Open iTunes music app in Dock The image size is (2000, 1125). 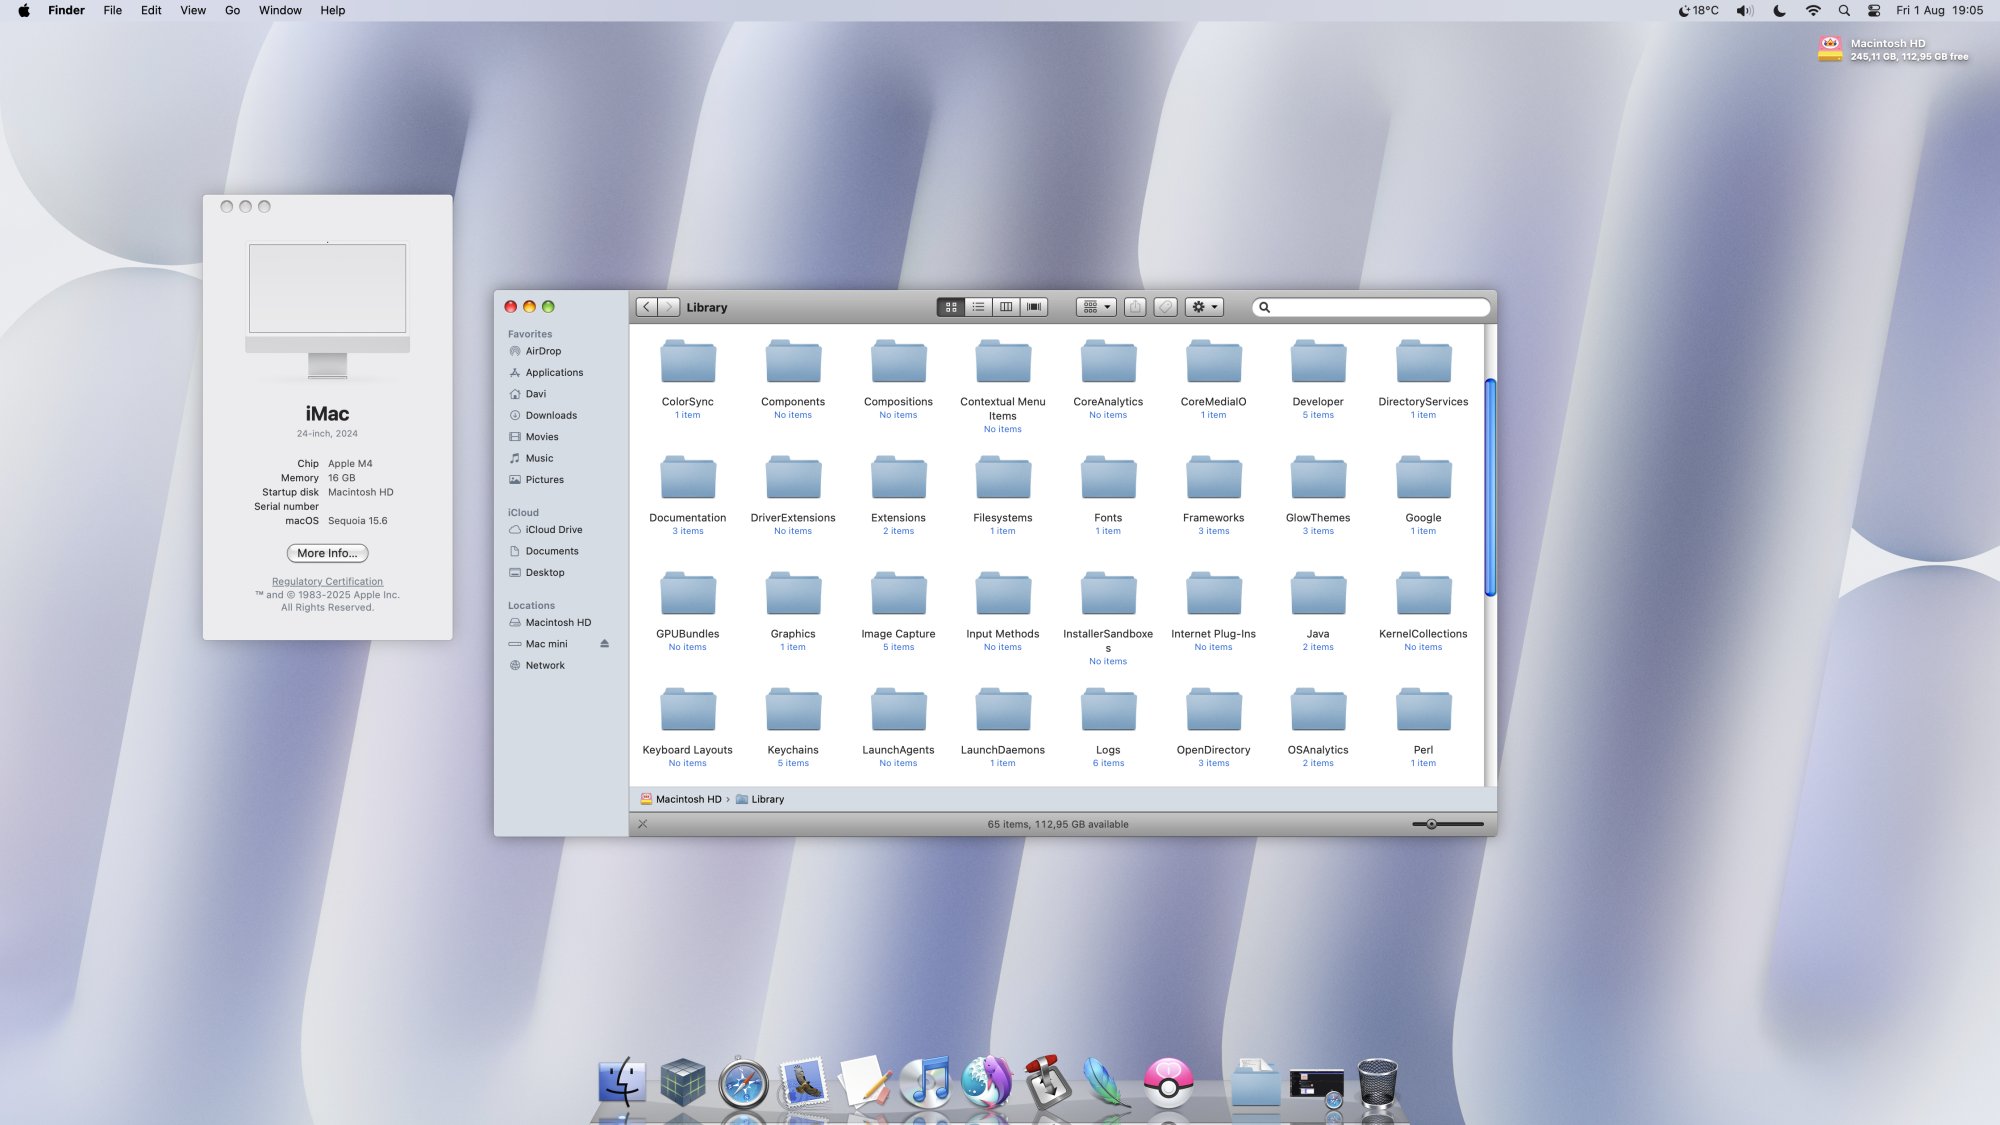pos(925,1082)
